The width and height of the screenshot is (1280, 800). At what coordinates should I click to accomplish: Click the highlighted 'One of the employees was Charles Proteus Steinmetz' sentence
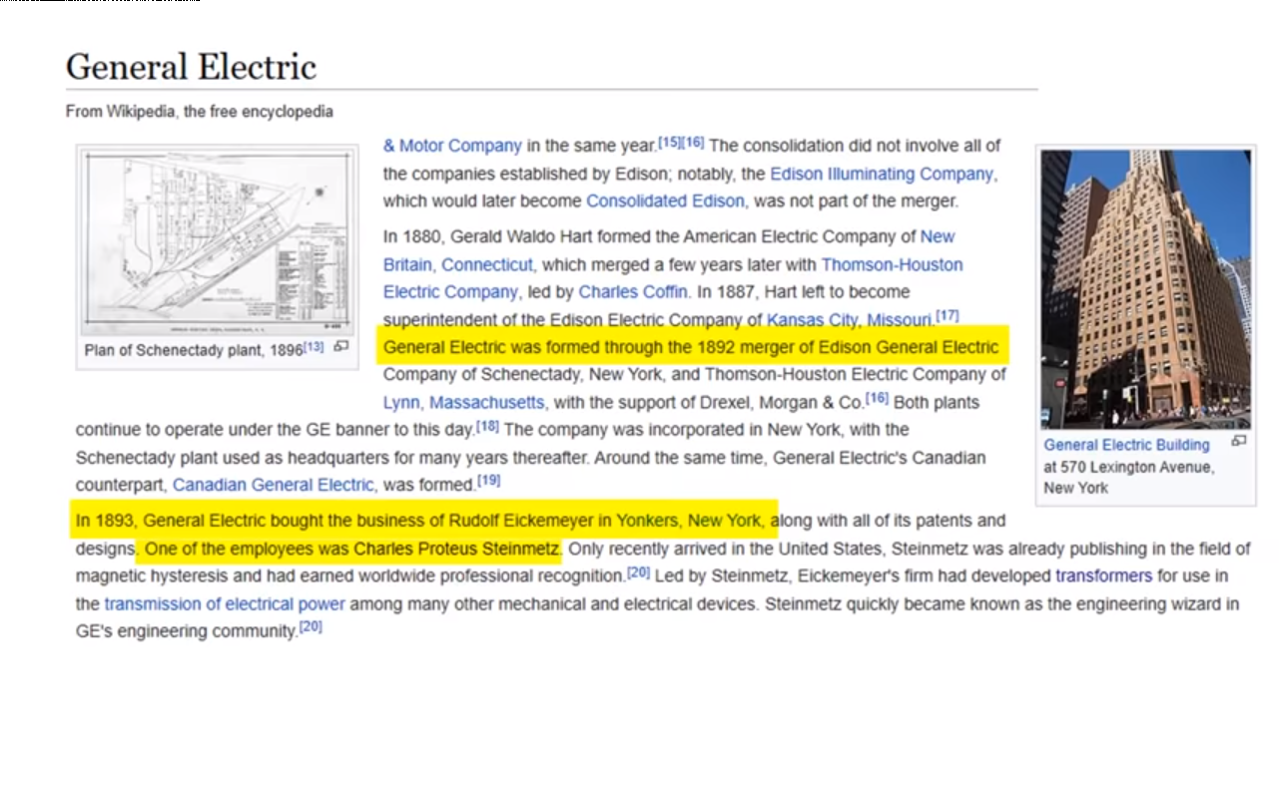pos(352,549)
